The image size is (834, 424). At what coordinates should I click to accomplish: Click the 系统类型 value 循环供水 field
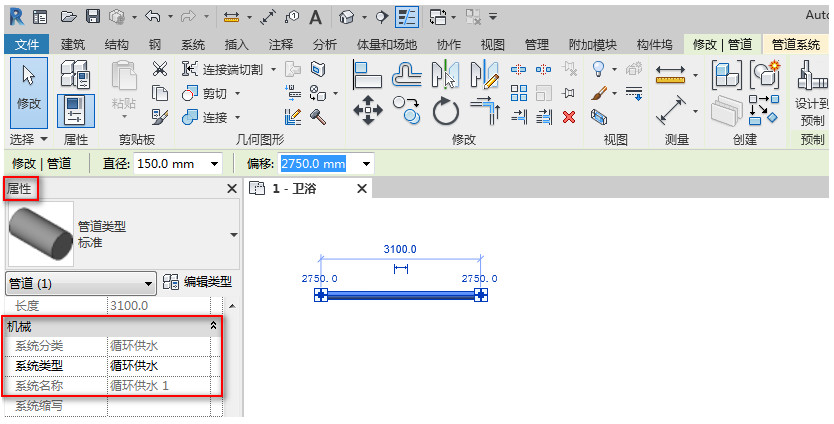click(159, 365)
